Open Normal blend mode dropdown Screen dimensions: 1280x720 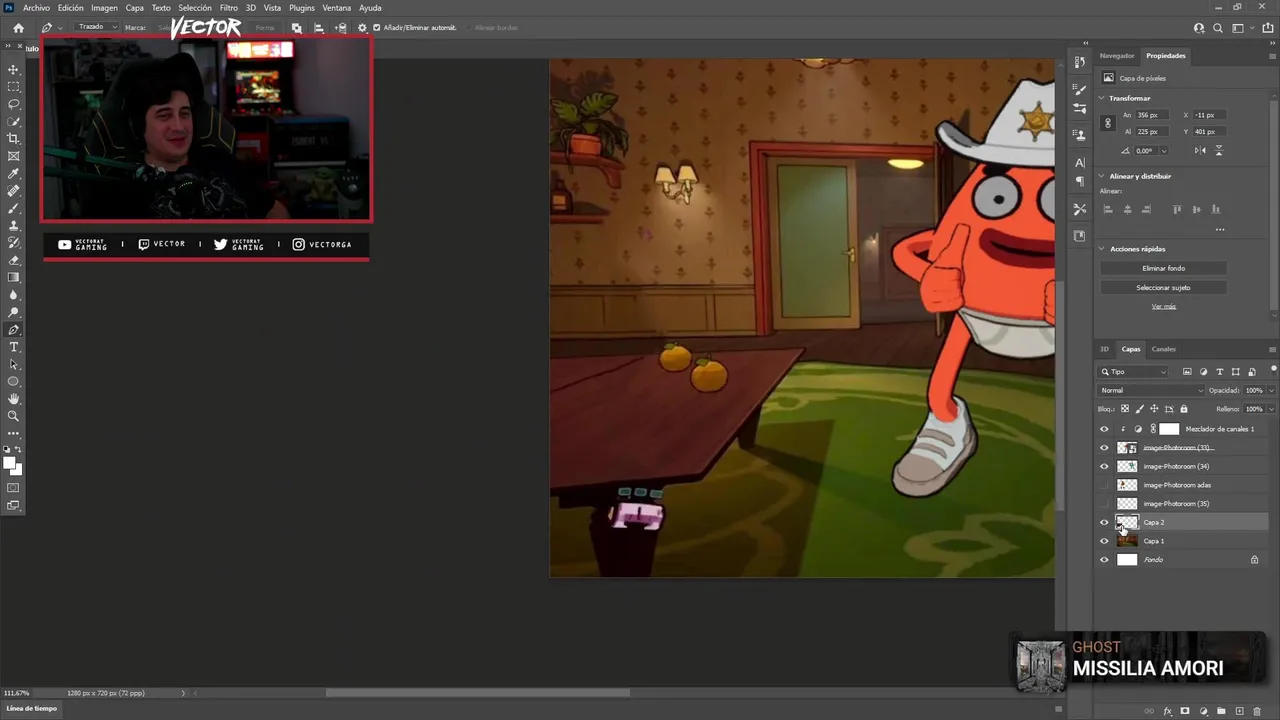point(1151,390)
